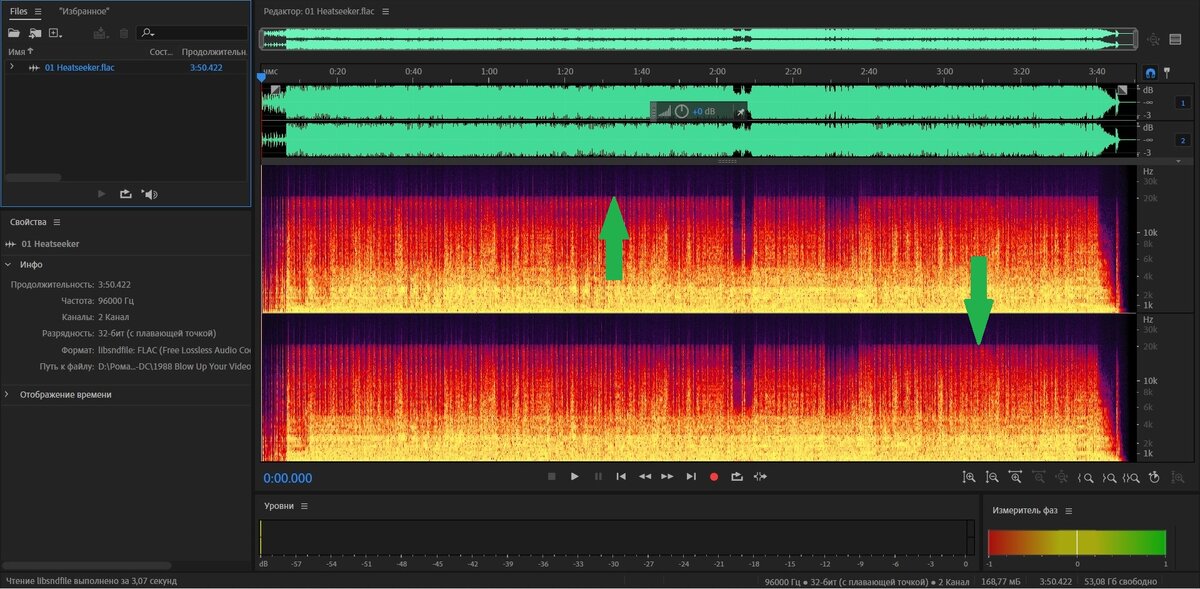Click the pin icon on the volume HUD

pos(740,112)
